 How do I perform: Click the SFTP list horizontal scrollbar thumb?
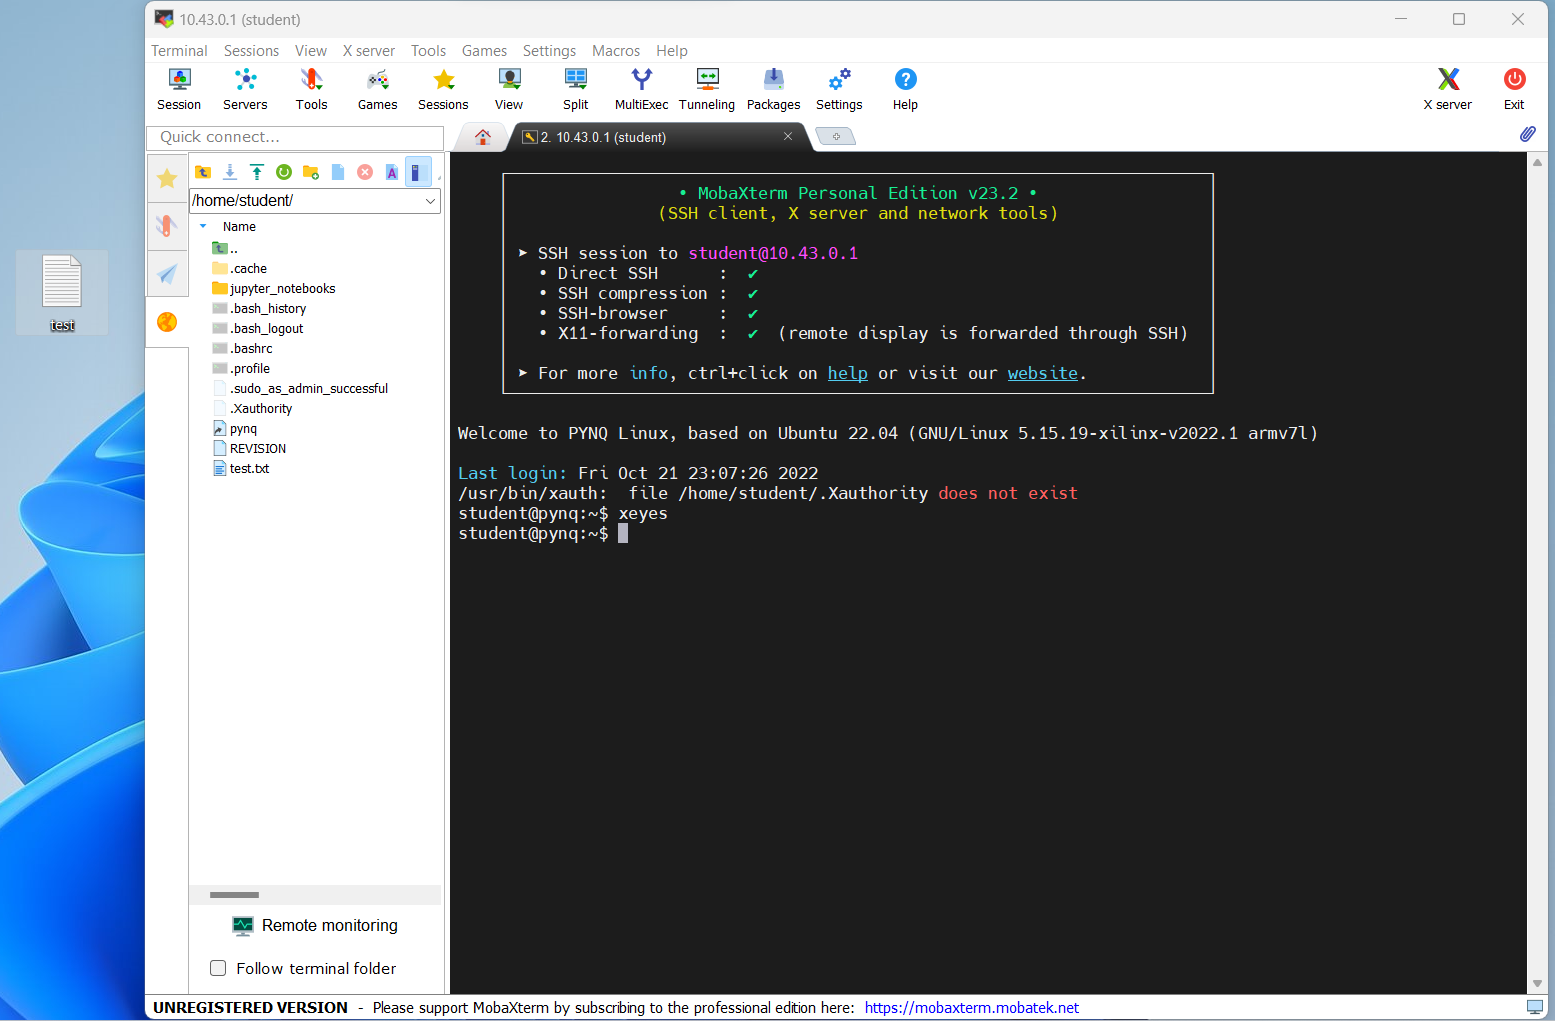pyautogui.click(x=234, y=895)
